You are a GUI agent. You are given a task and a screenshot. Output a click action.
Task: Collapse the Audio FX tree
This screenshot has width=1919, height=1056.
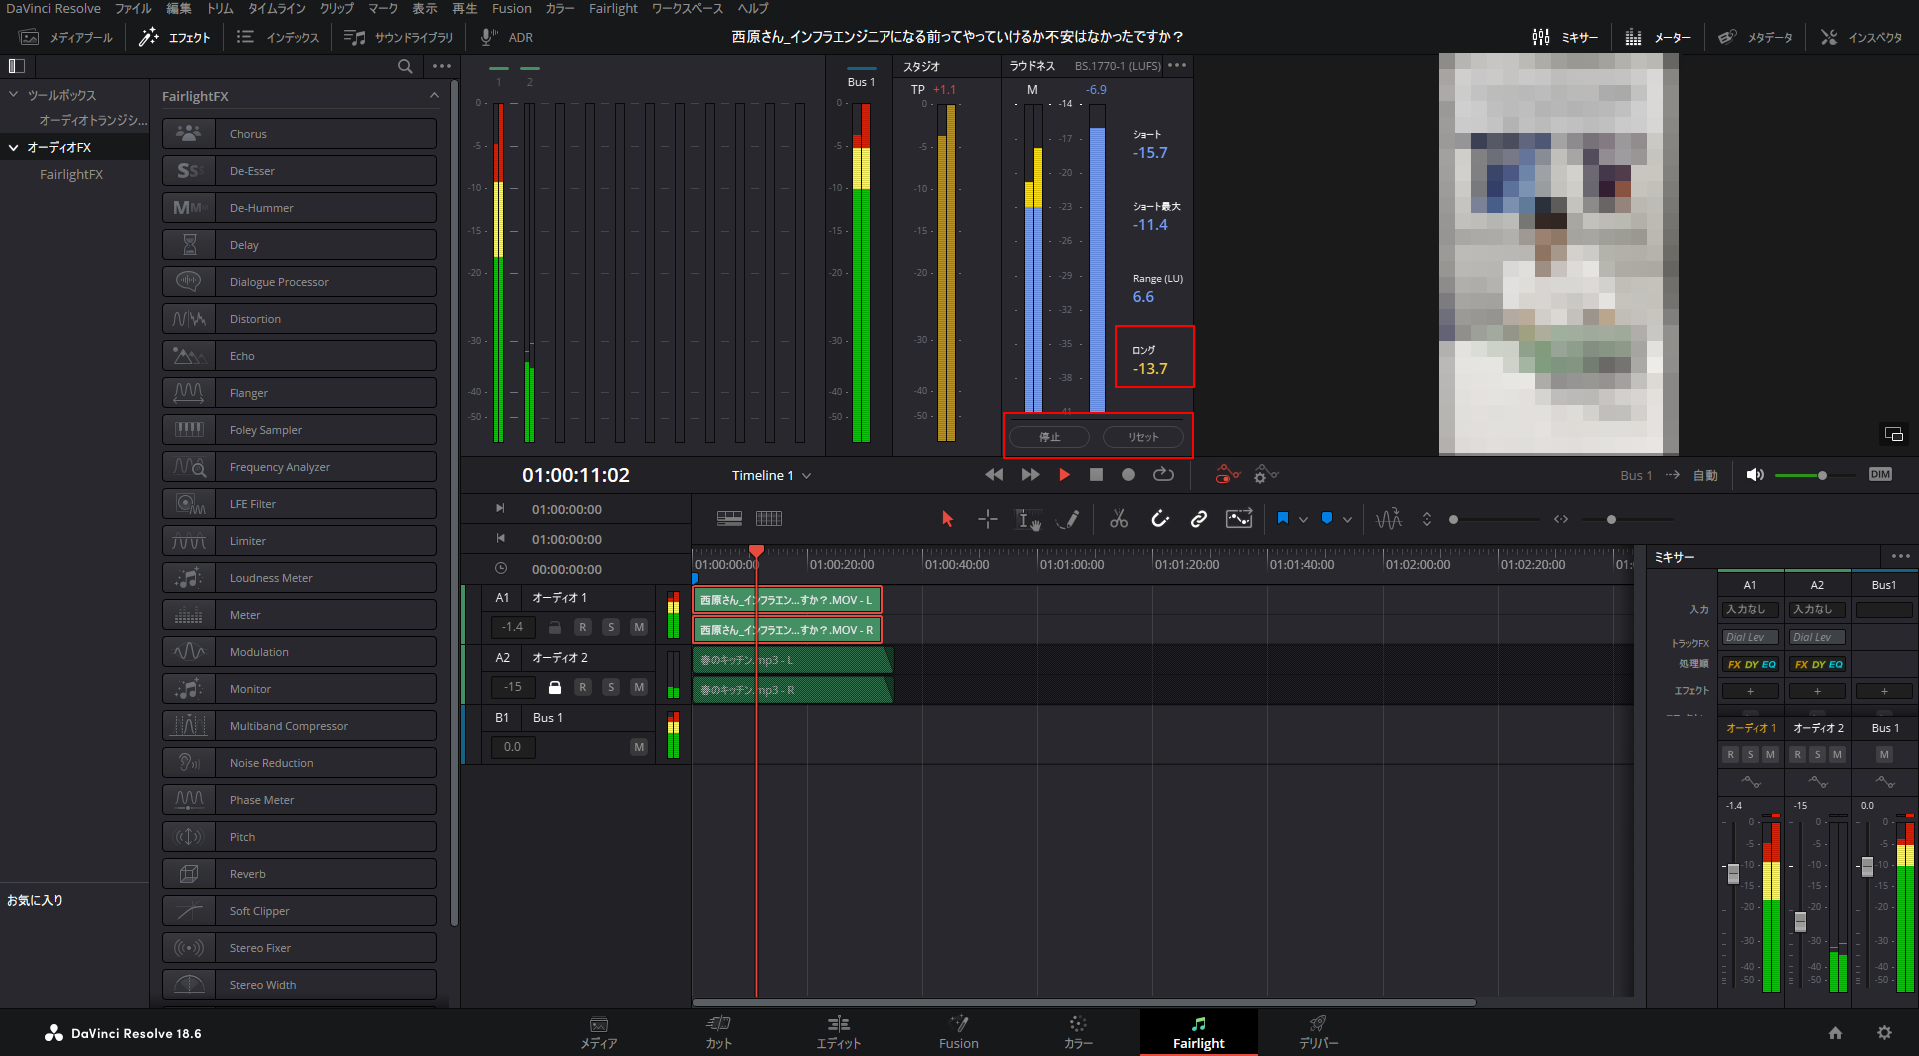click(14, 147)
